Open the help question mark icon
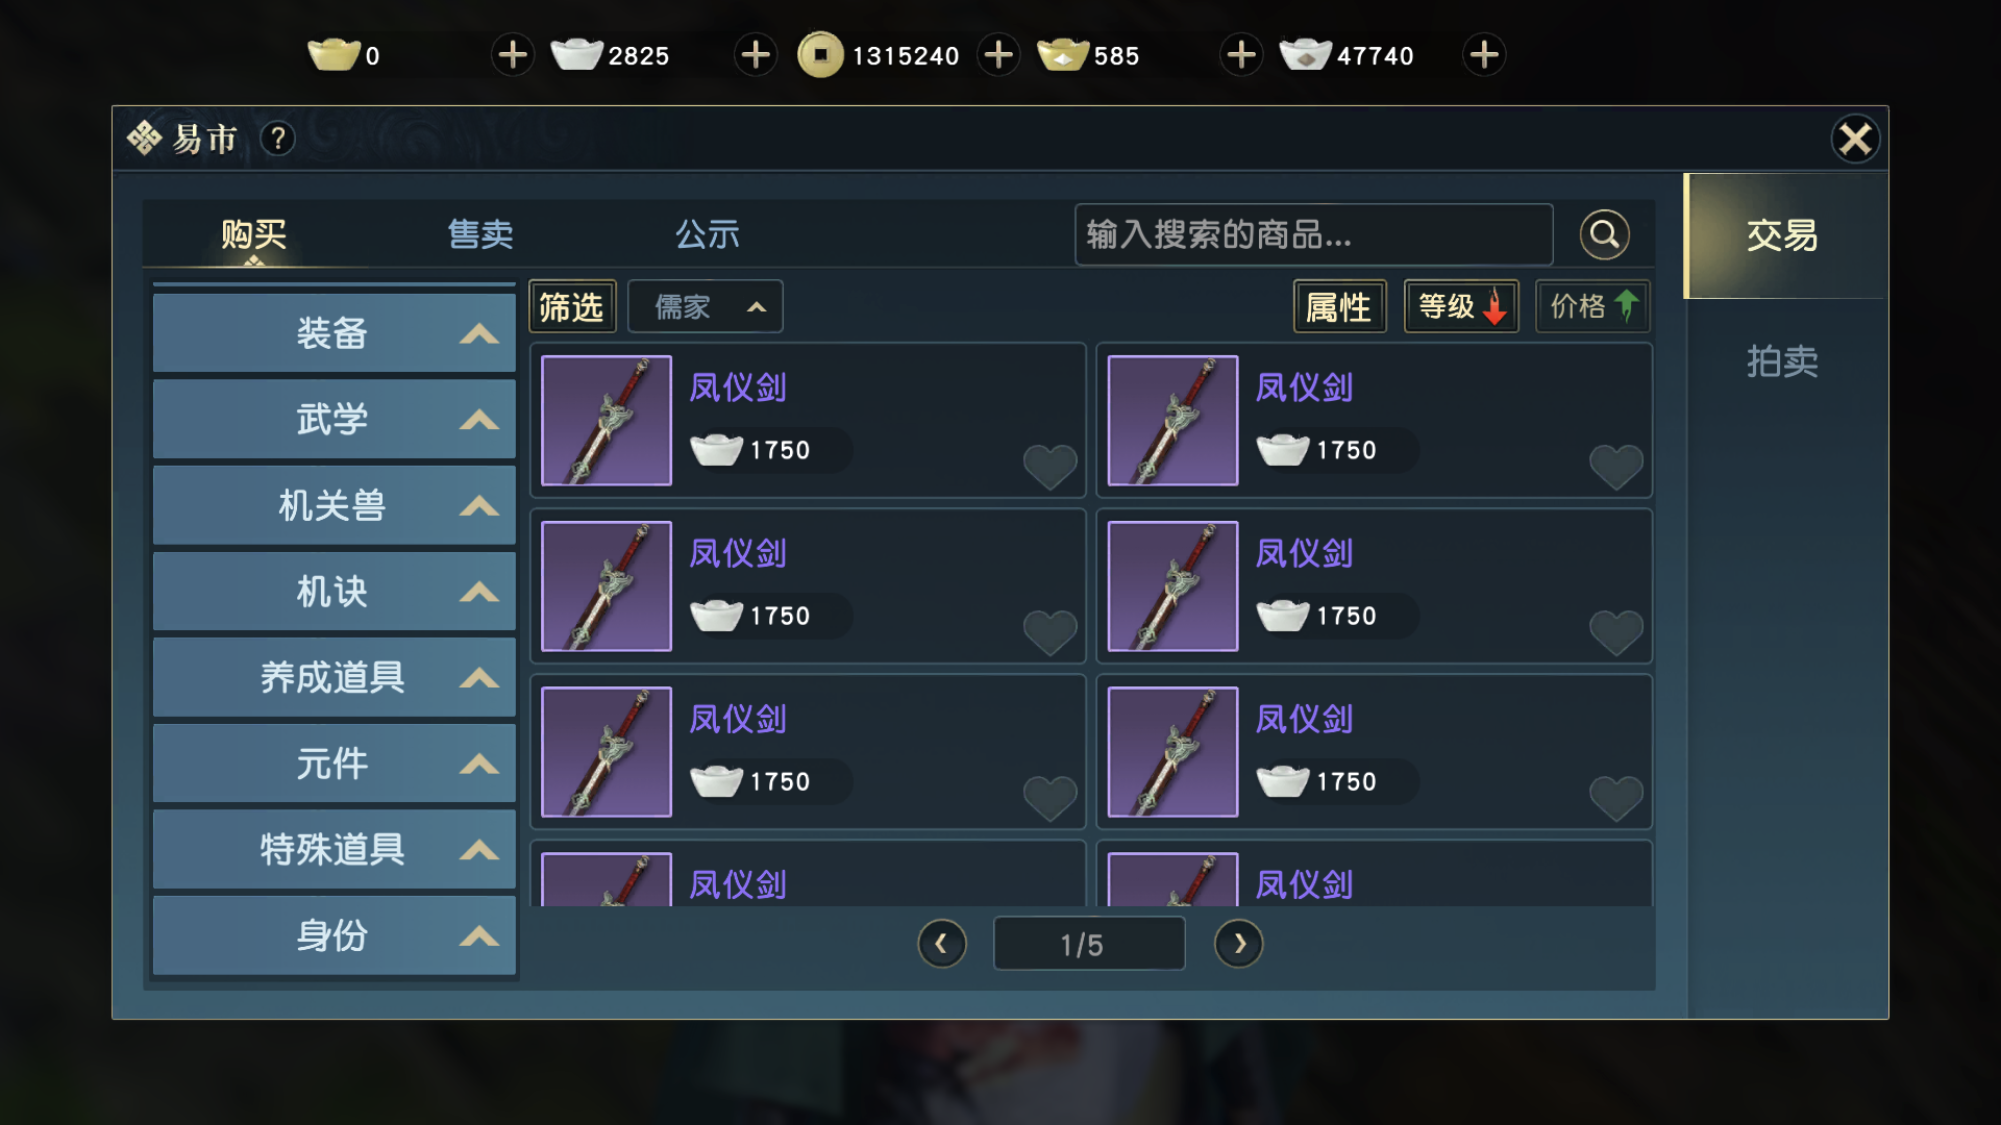2001x1125 pixels. (x=278, y=138)
